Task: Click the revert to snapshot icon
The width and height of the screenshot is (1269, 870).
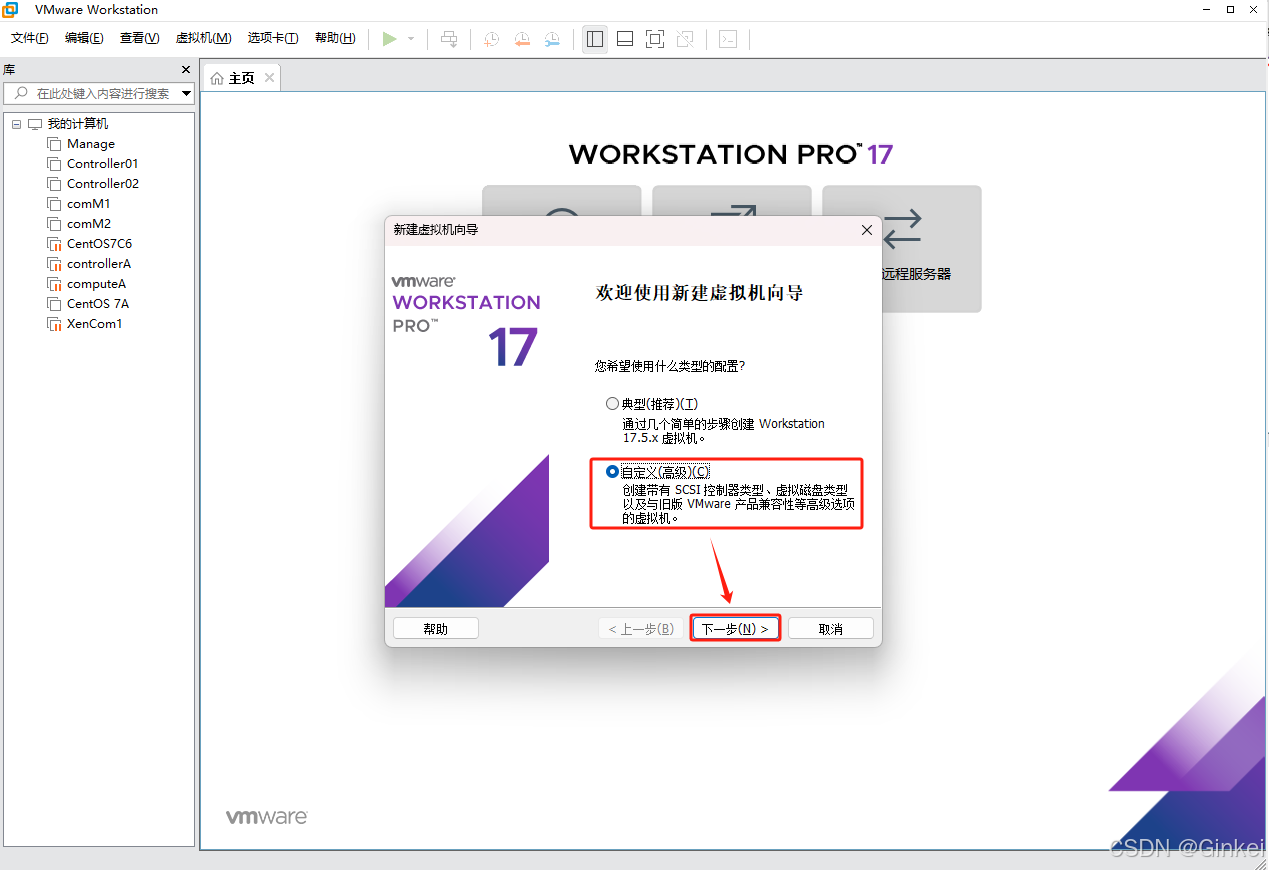Action: [522, 39]
